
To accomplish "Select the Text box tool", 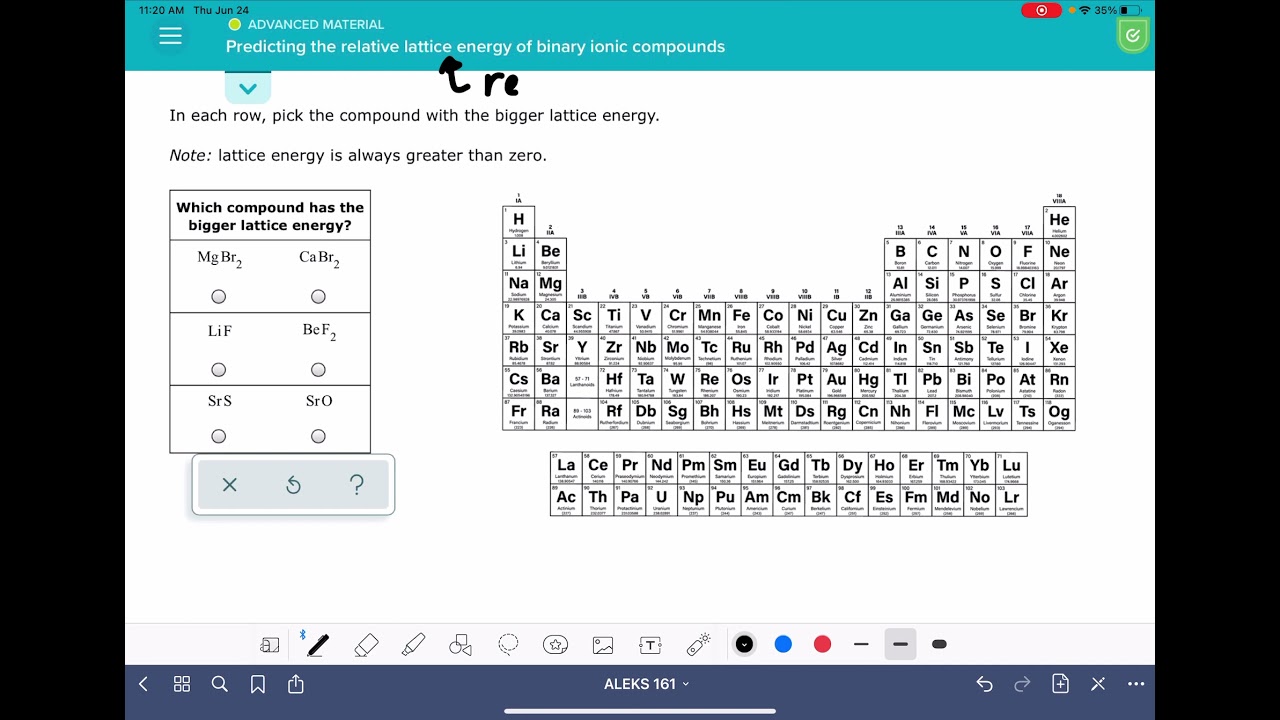I will 651,645.
